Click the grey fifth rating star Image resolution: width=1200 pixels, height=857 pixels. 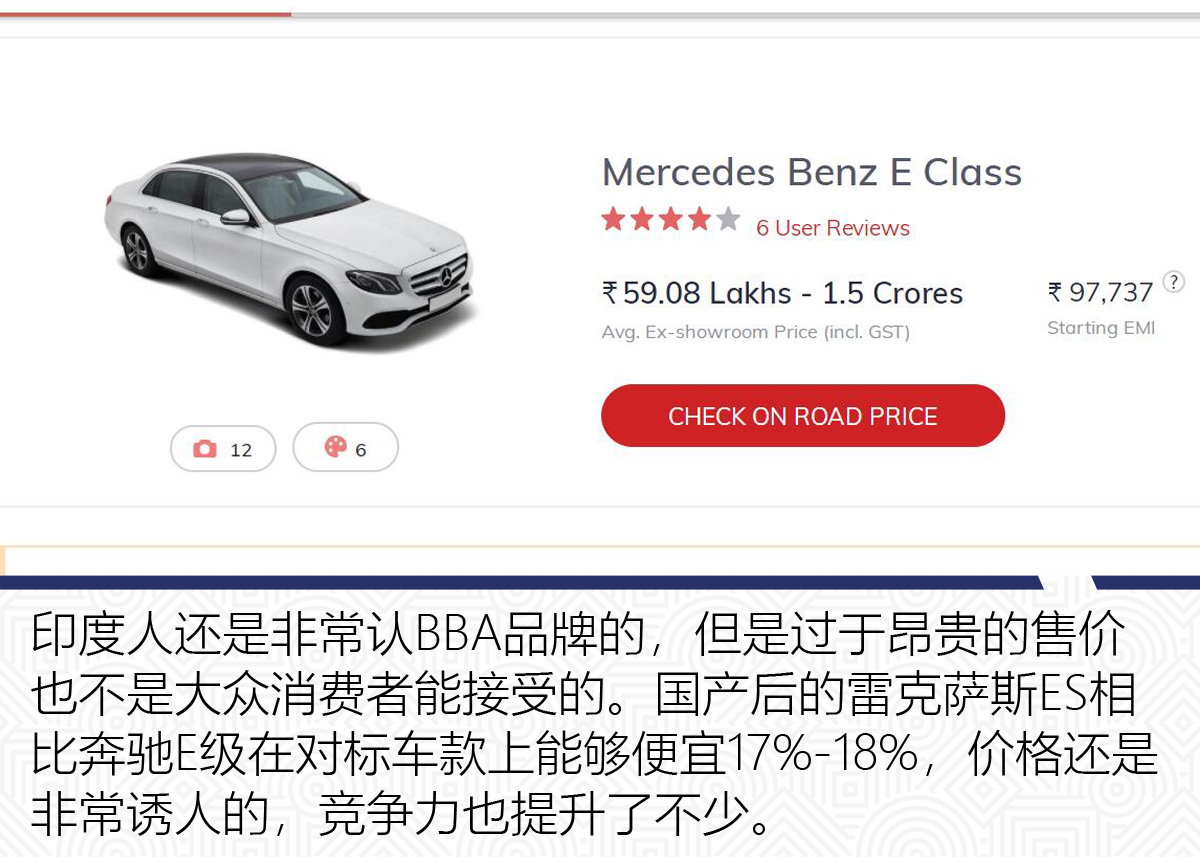tap(729, 219)
